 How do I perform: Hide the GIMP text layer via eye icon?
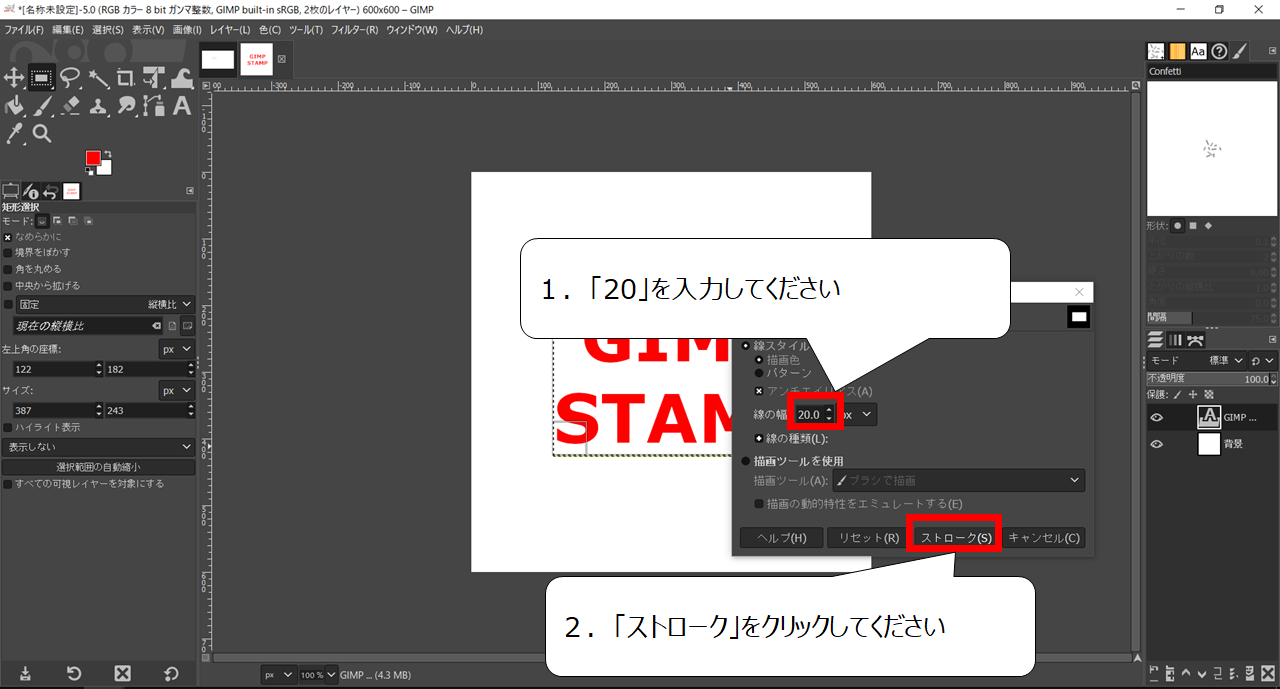(x=1157, y=418)
